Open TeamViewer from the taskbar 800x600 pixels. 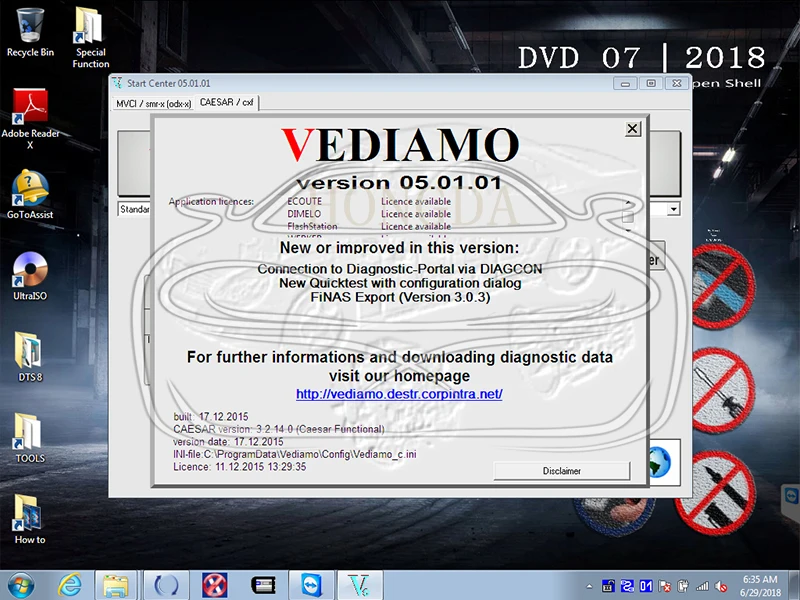pos(311,585)
